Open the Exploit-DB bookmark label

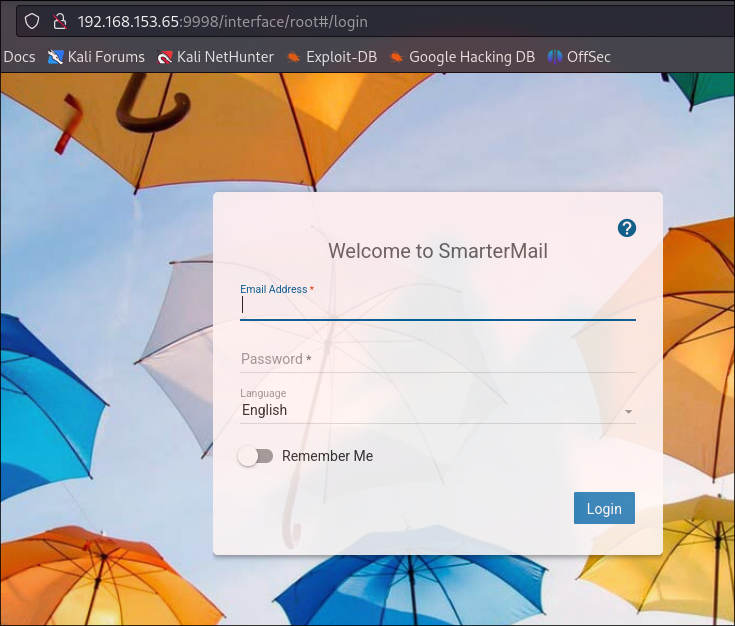(342, 57)
